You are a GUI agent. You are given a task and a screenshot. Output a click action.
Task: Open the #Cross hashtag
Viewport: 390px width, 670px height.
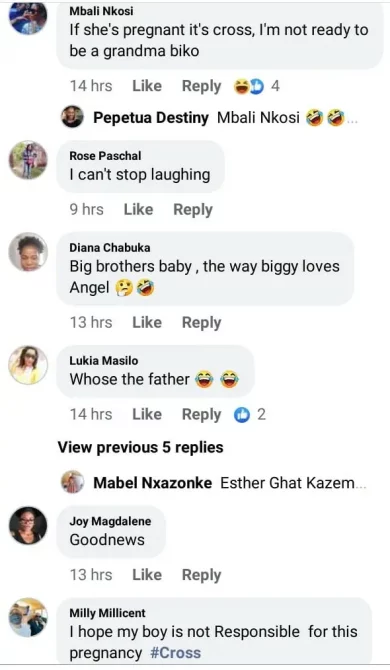coord(176,653)
